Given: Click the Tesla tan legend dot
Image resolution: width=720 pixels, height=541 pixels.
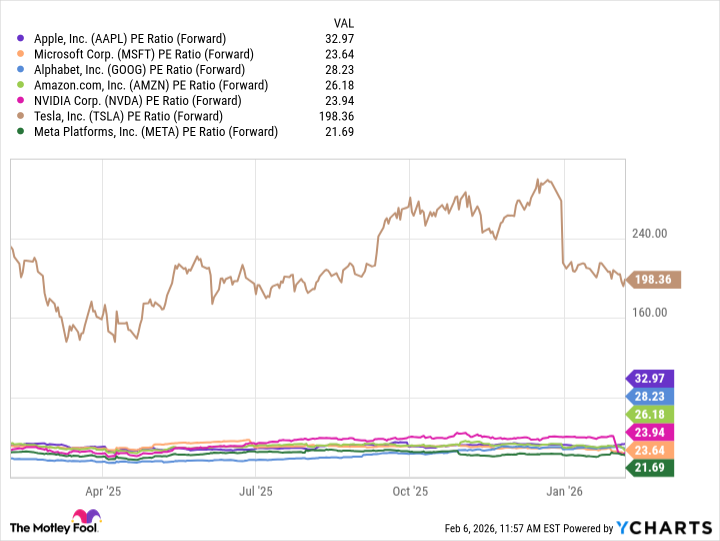Looking at the screenshot, I should [x=22, y=116].
